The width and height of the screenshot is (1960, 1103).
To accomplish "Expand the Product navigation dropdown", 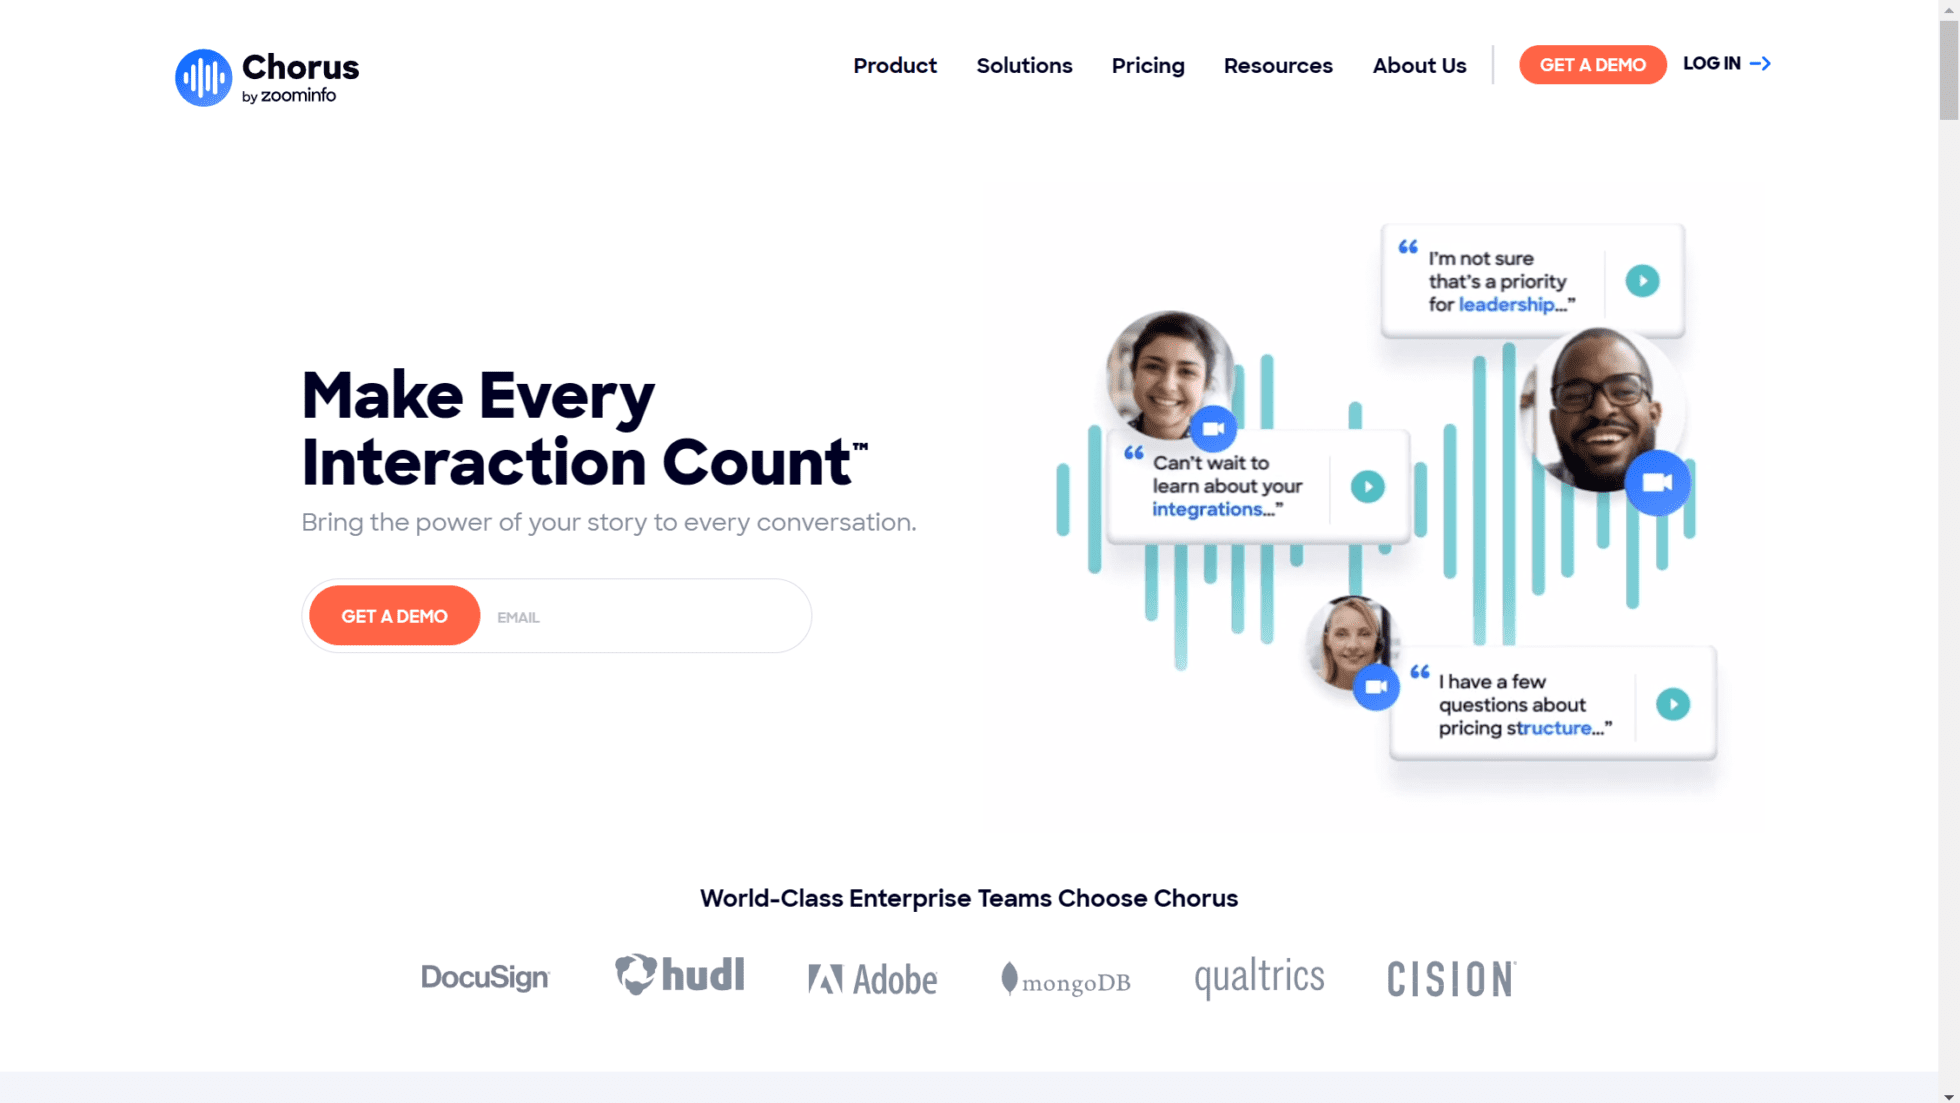I will click(x=894, y=65).
